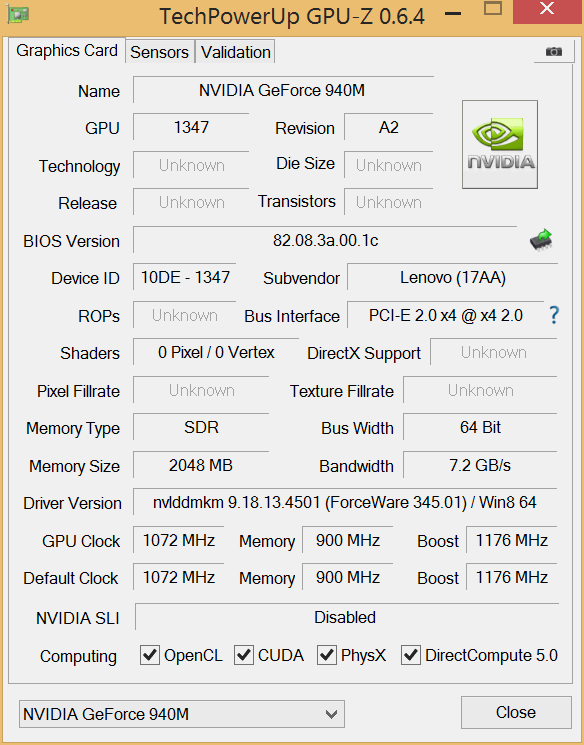
Task: Toggle the PhysX checkbox
Action: pyautogui.click(x=327, y=655)
